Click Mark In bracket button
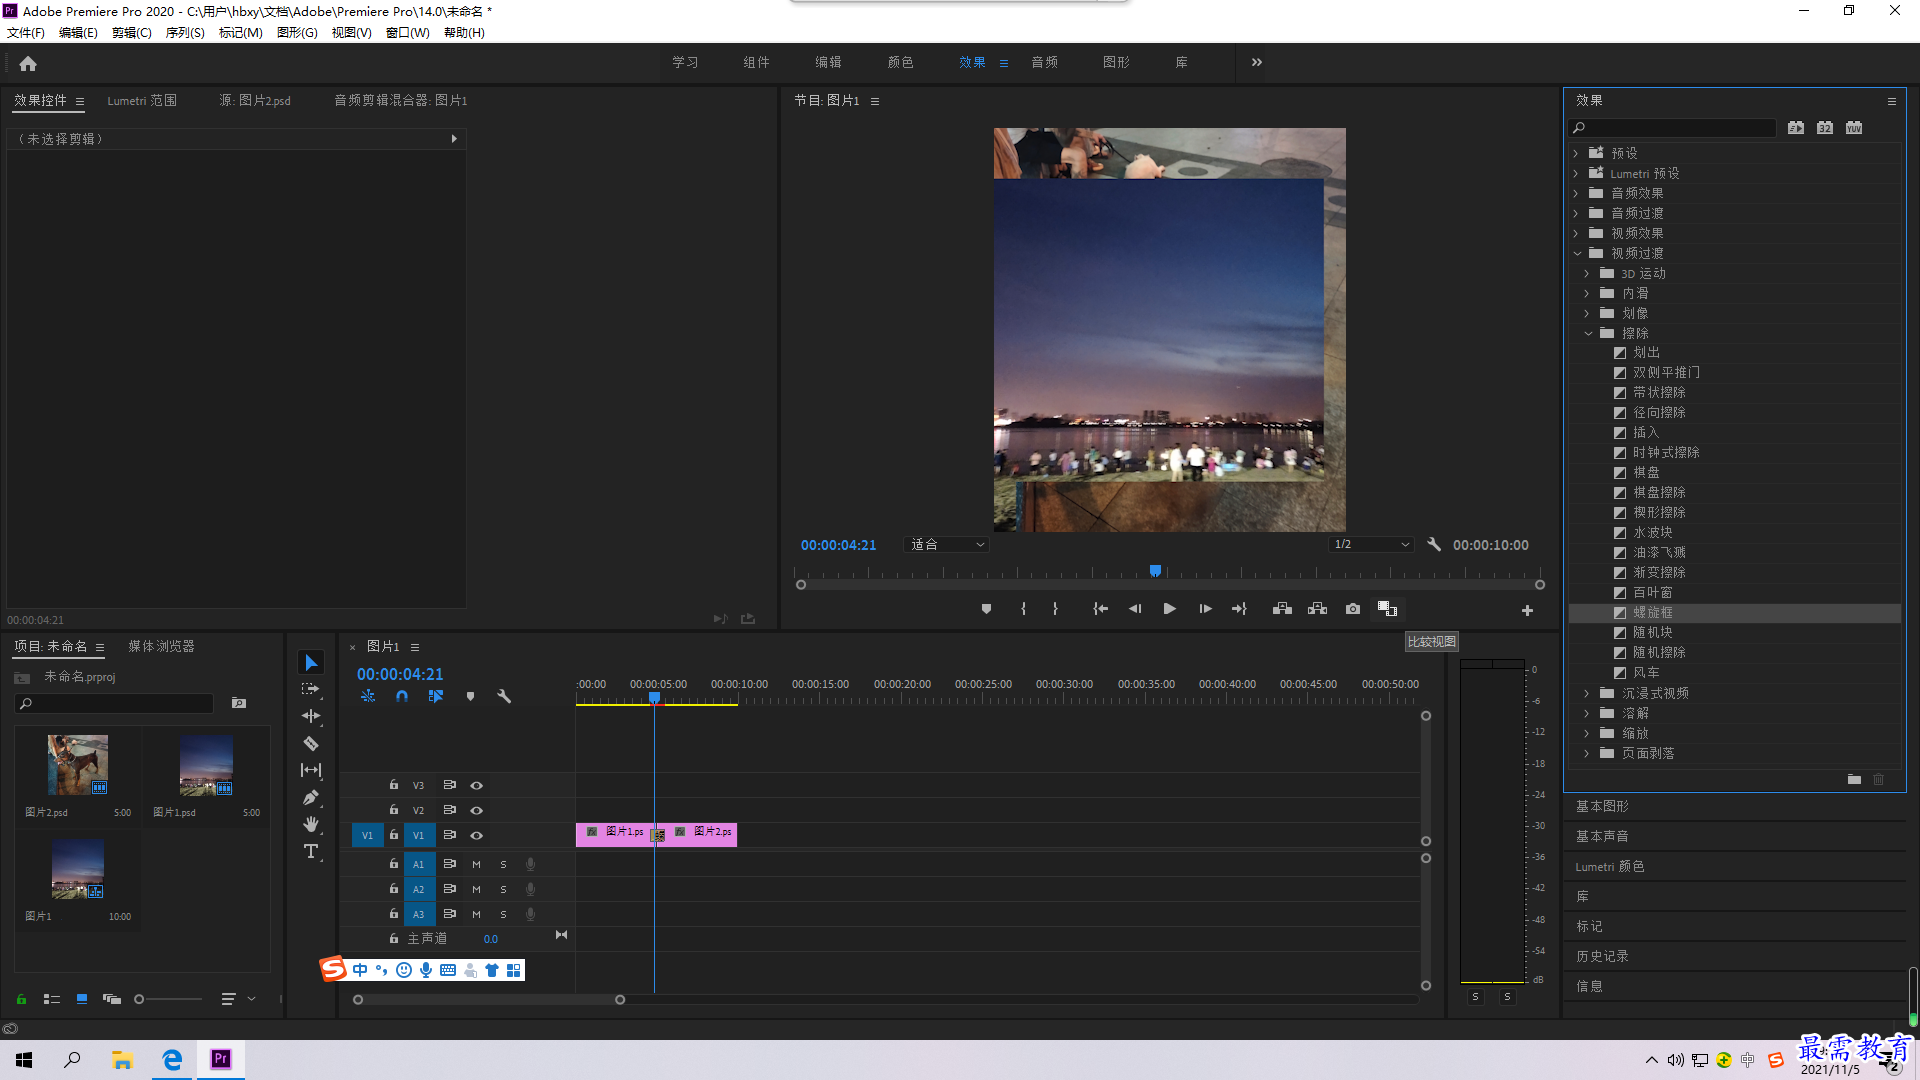This screenshot has width=1920, height=1080. pos(1023,609)
